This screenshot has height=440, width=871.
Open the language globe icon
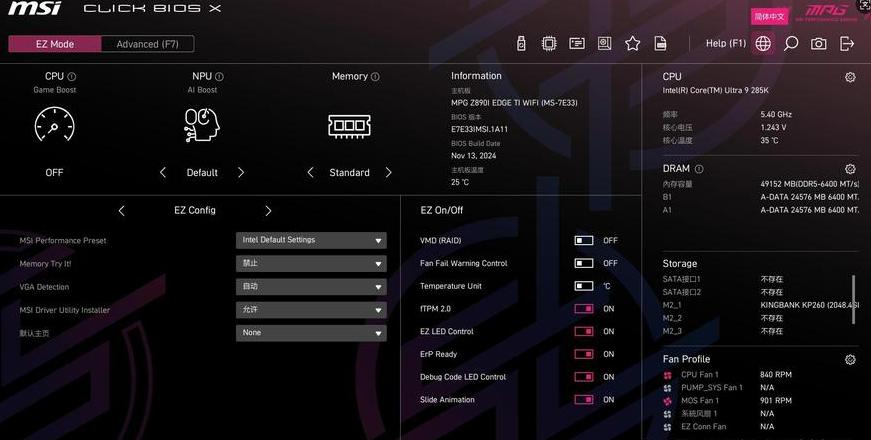763,43
